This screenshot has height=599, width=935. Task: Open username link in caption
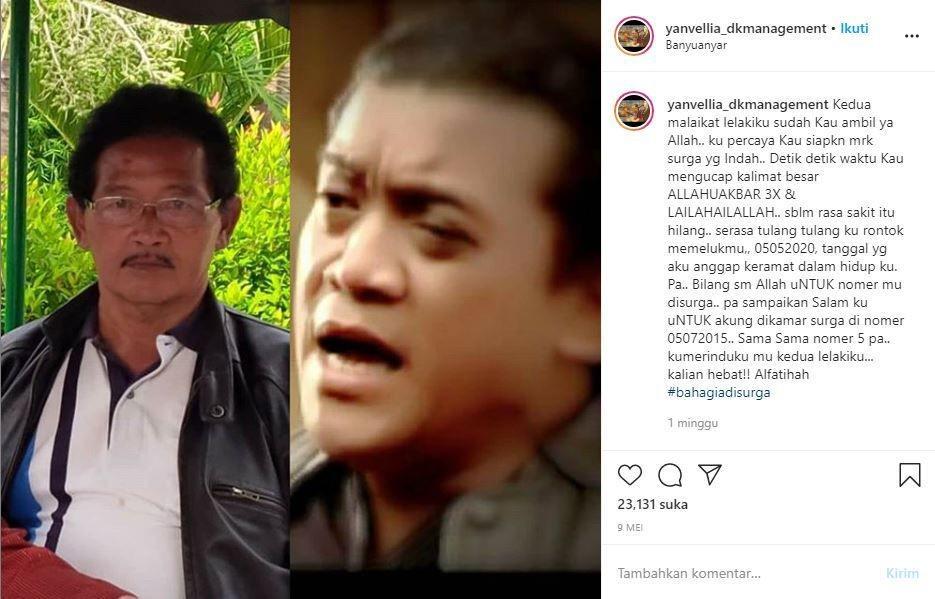[748, 104]
